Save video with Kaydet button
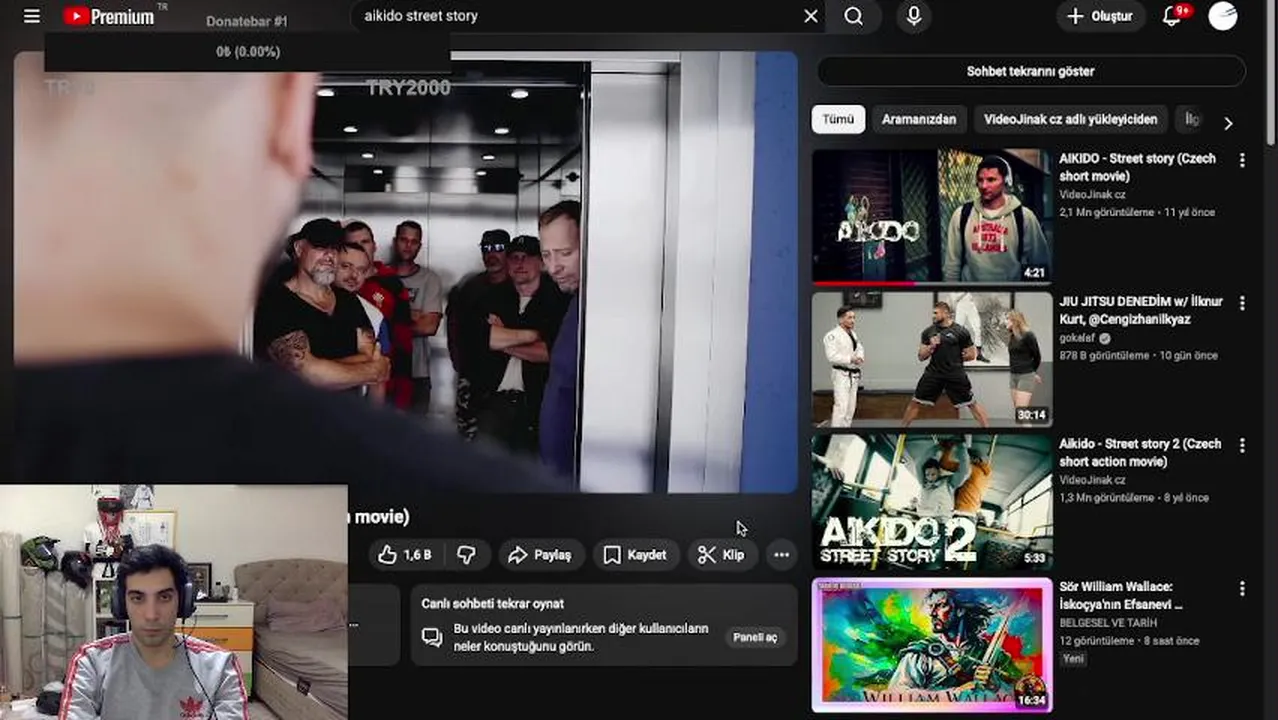This screenshot has width=1278, height=720. (x=635, y=555)
